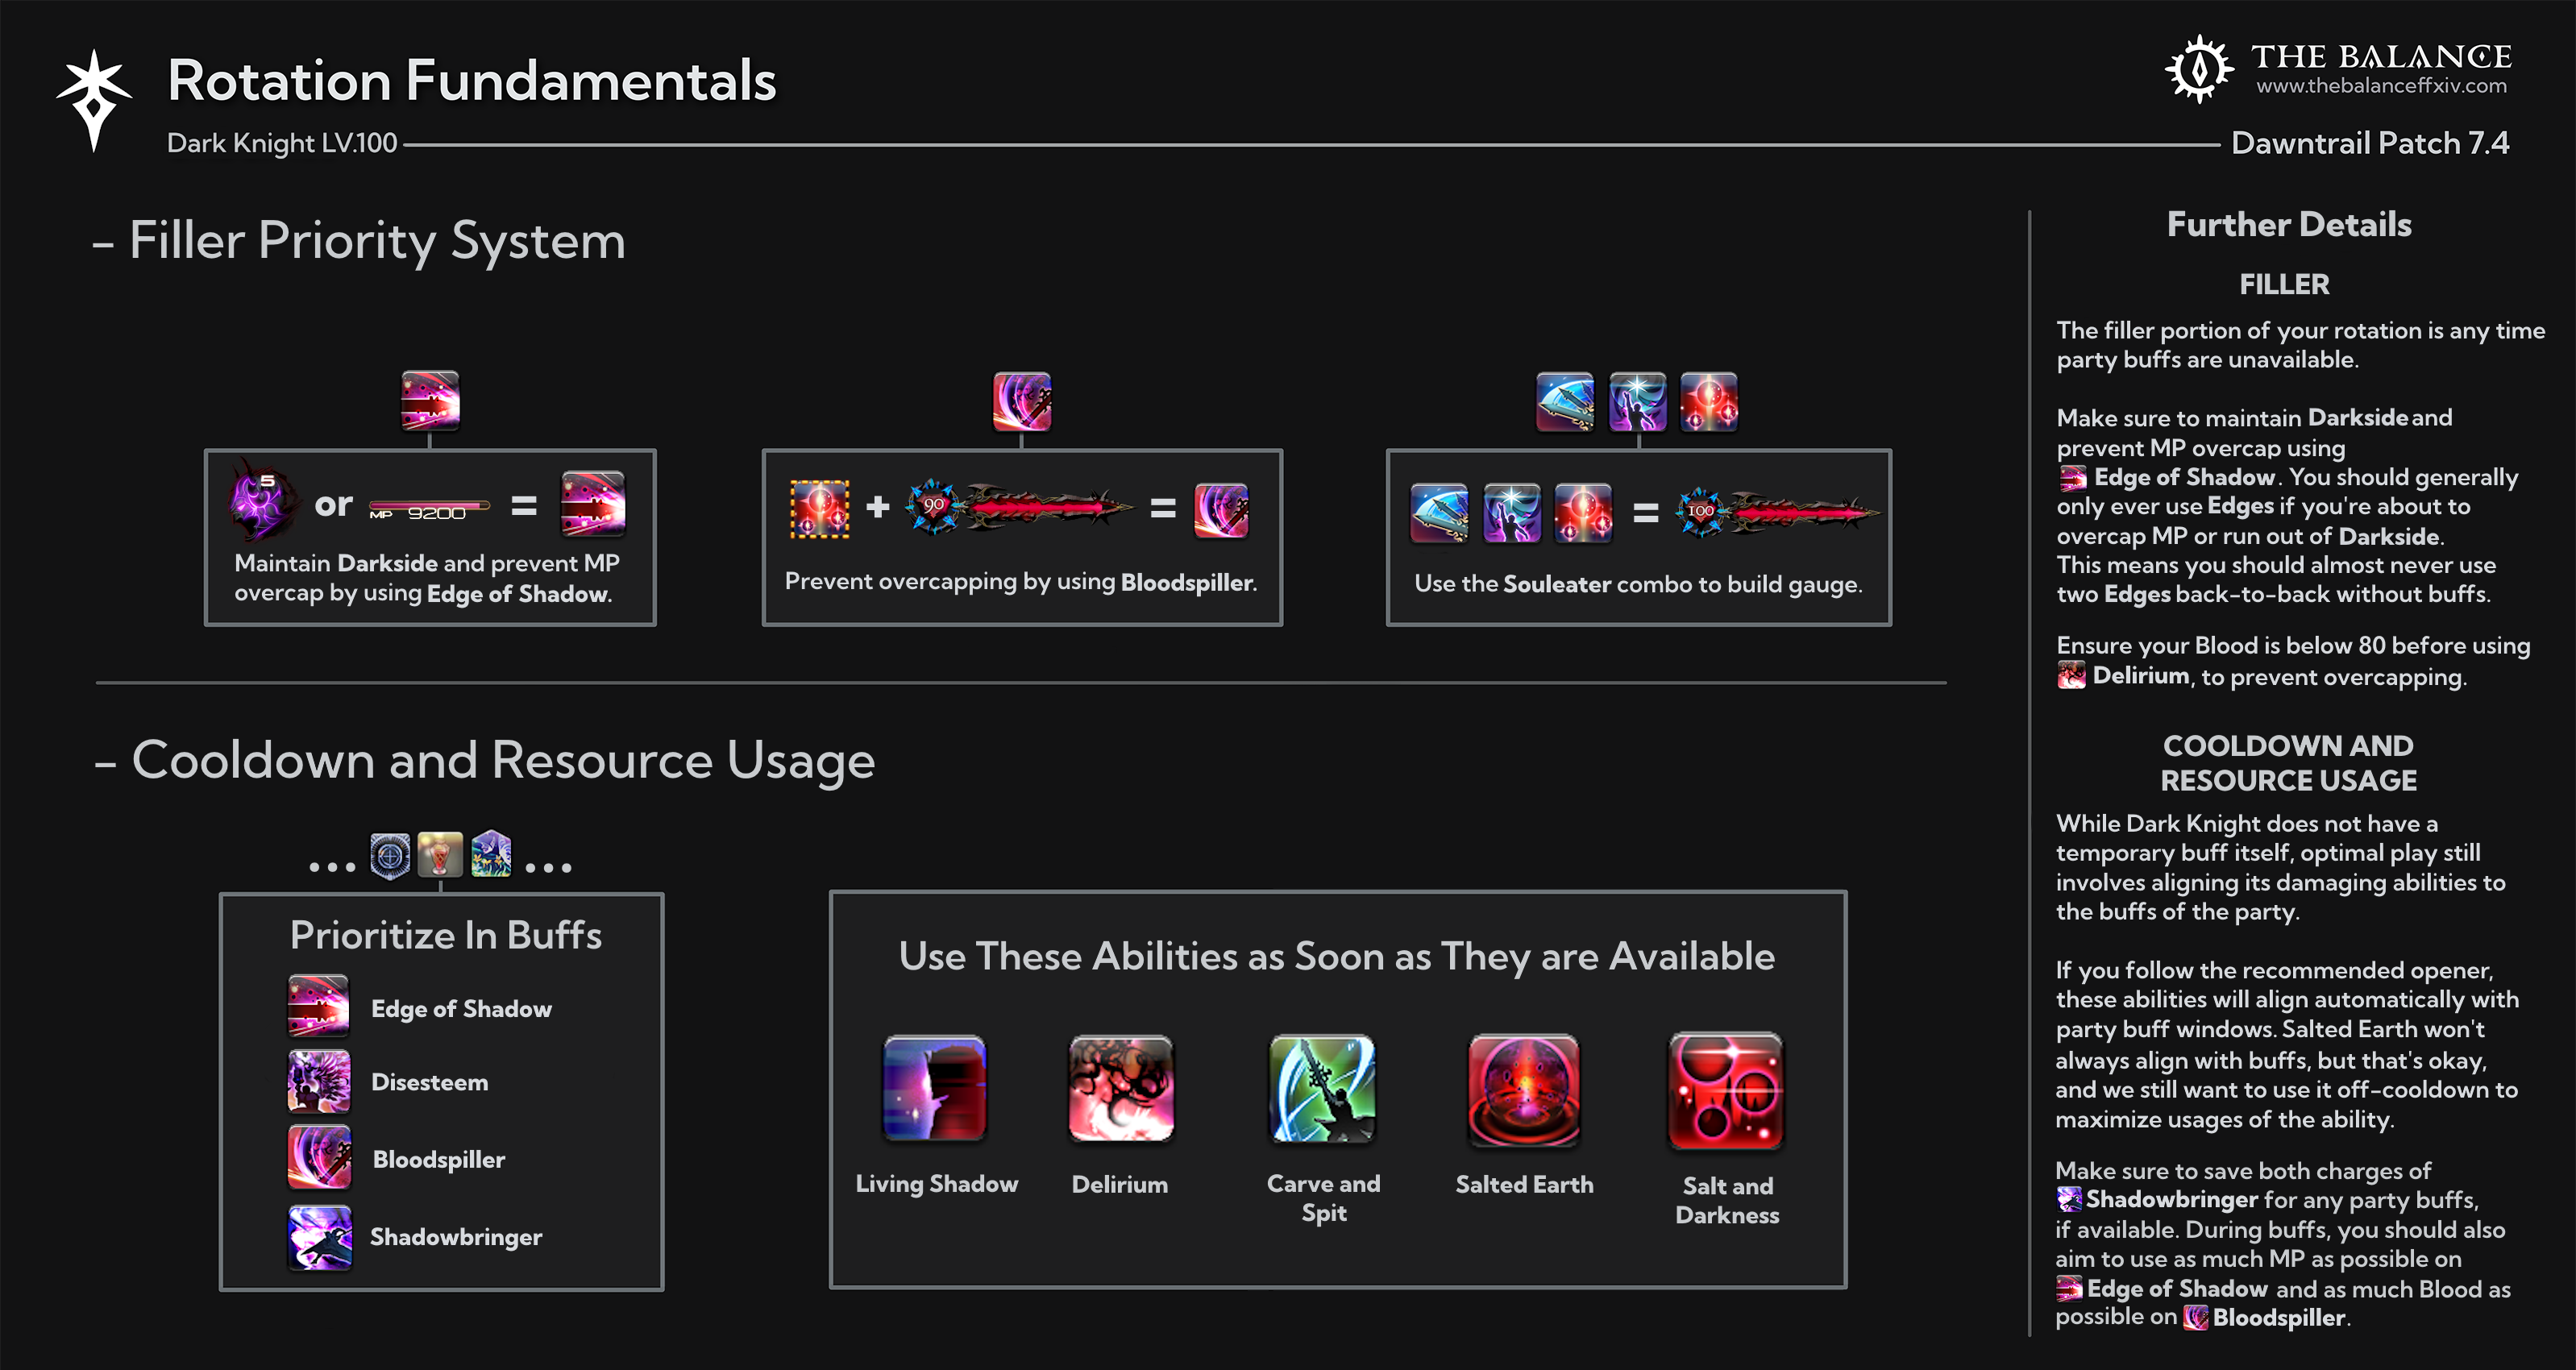2576x1370 pixels.
Task: Click the Blood gauge showing 100
Action: point(1778,512)
